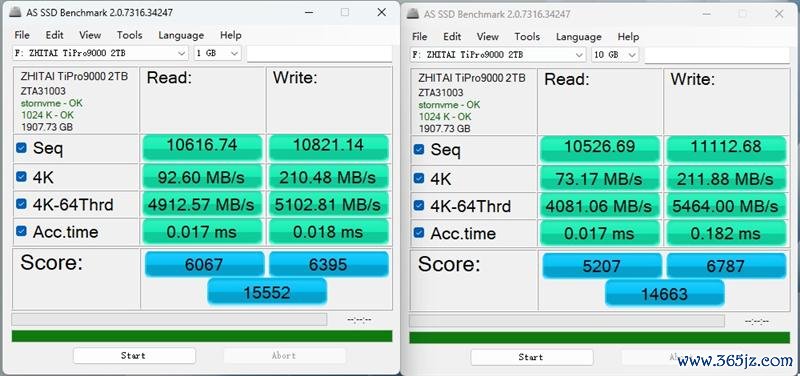Image resolution: width=800 pixels, height=376 pixels.
Task: Open the Language menu in the left window
Action: pyautogui.click(x=181, y=35)
